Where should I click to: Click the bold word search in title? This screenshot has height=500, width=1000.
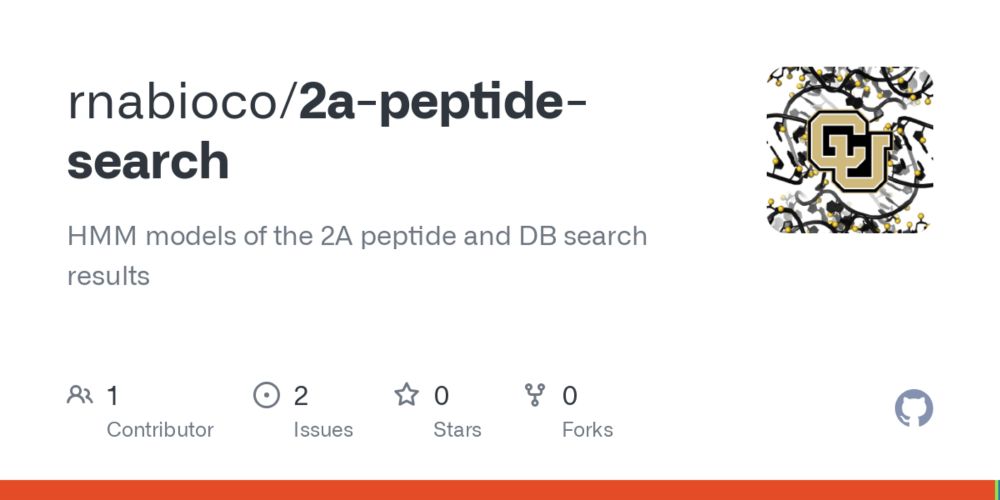click(x=148, y=161)
